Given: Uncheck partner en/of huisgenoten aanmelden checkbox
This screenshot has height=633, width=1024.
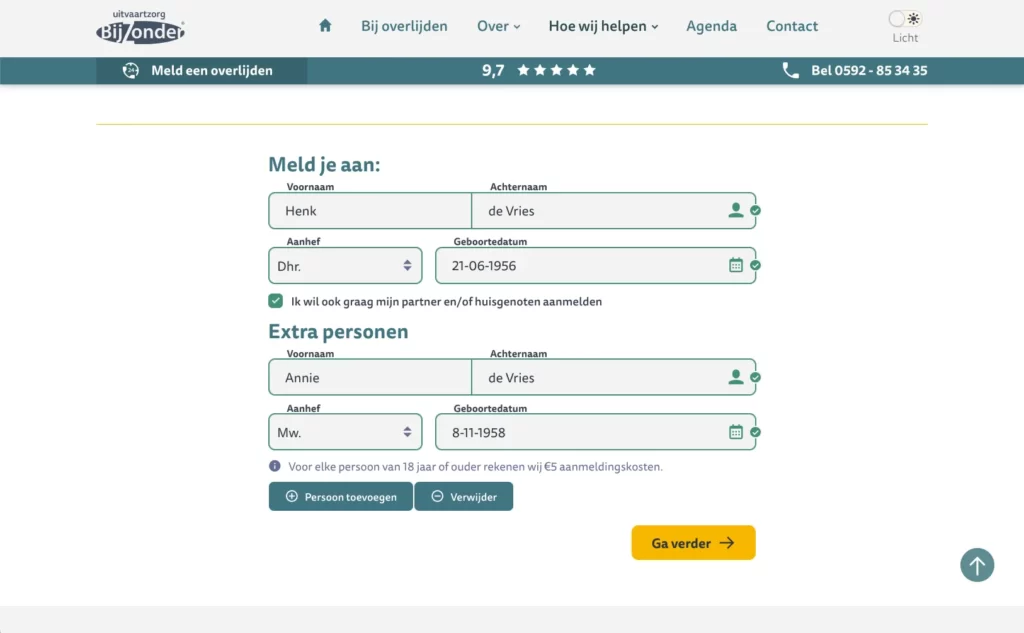Looking at the screenshot, I should 275,301.
